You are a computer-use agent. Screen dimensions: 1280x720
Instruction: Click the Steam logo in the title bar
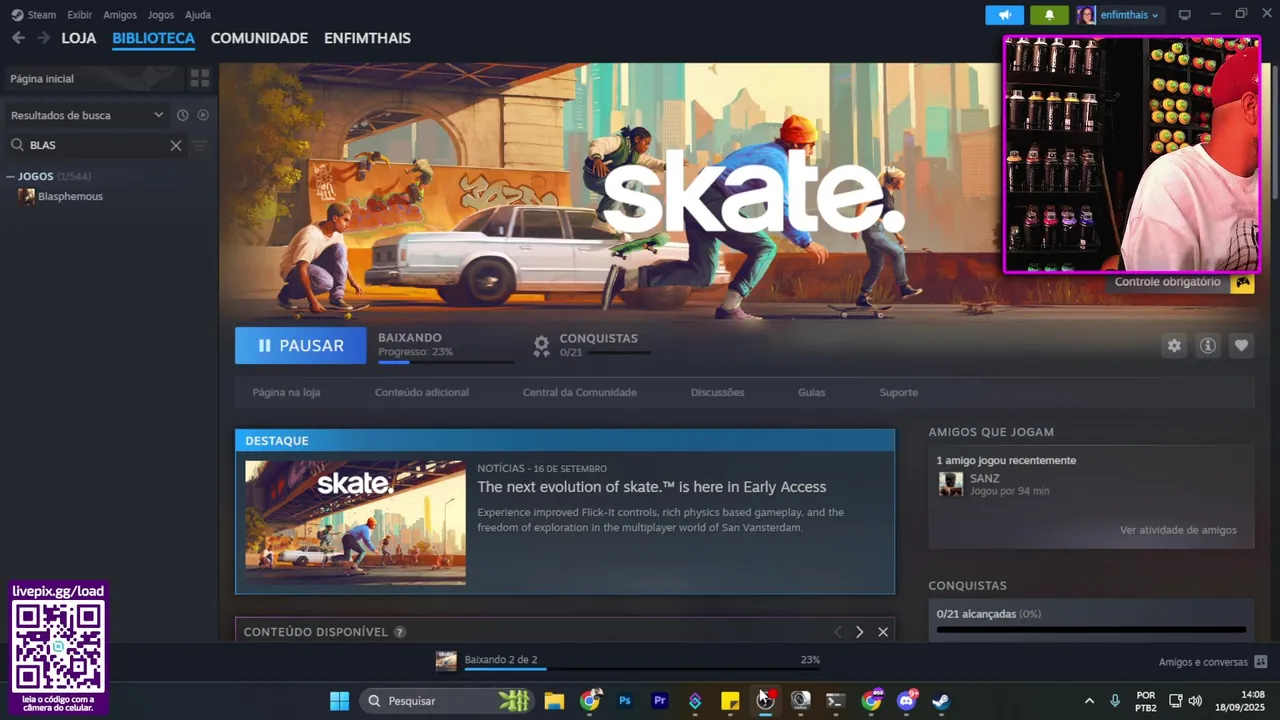(x=17, y=15)
